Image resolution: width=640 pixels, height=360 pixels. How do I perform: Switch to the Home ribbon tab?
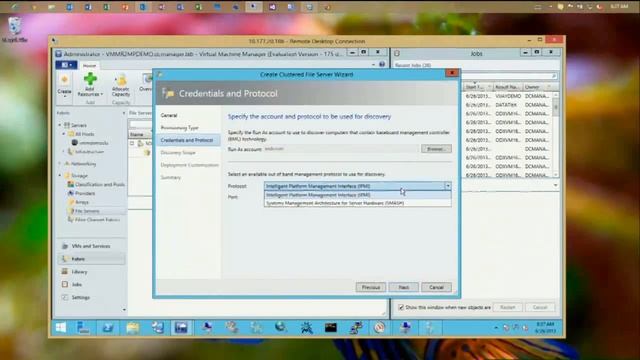tap(89, 66)
